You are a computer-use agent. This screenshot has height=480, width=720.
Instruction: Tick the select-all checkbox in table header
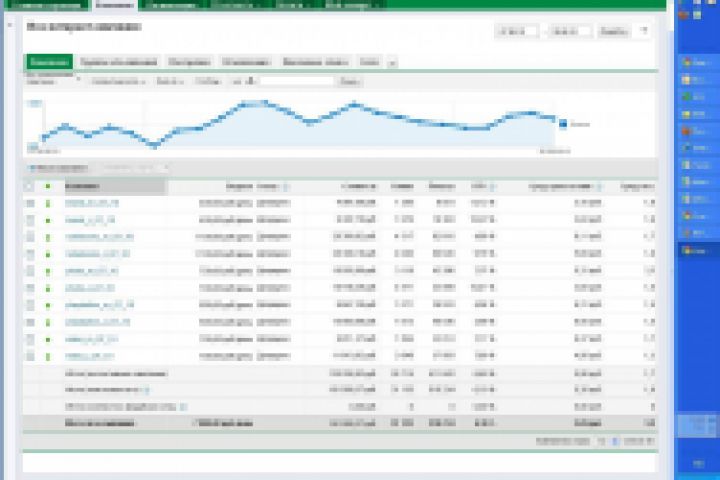(29, 186)
